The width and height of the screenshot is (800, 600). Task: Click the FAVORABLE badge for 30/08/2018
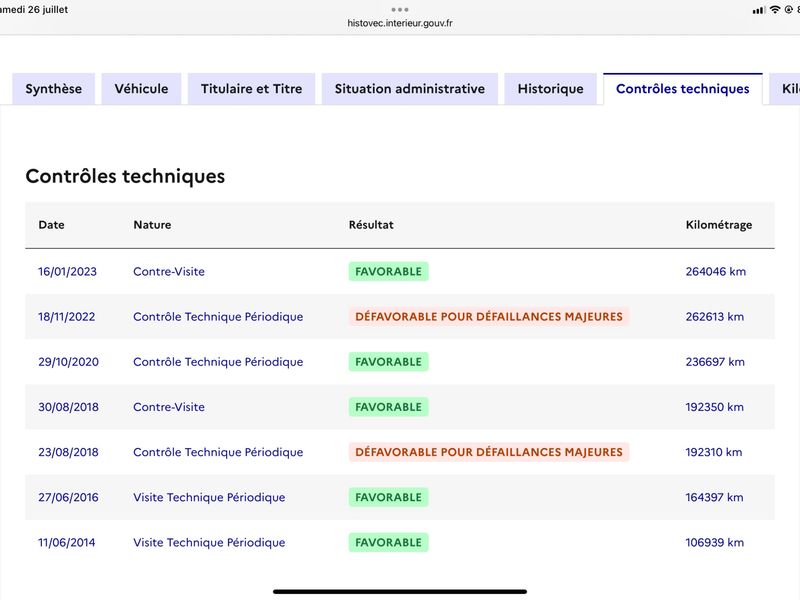coord(388,407)
